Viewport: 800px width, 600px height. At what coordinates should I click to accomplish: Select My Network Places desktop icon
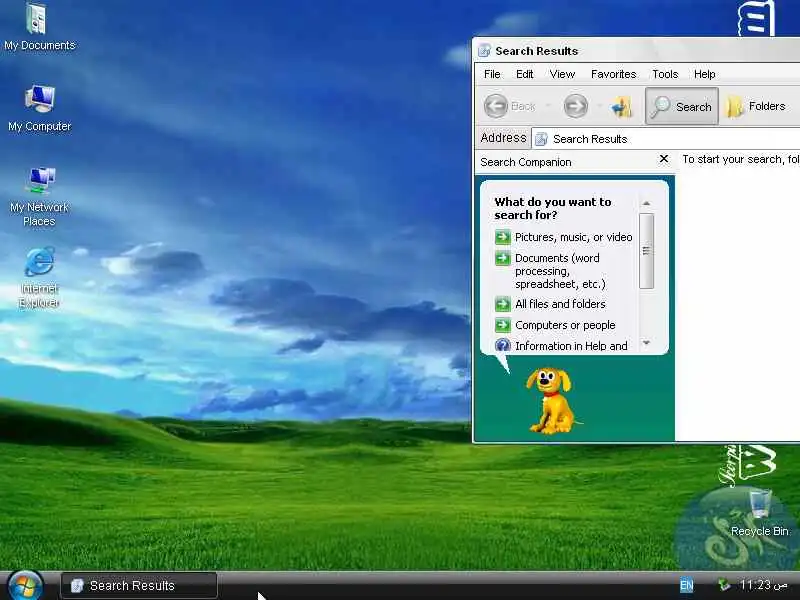coord(39,196)
